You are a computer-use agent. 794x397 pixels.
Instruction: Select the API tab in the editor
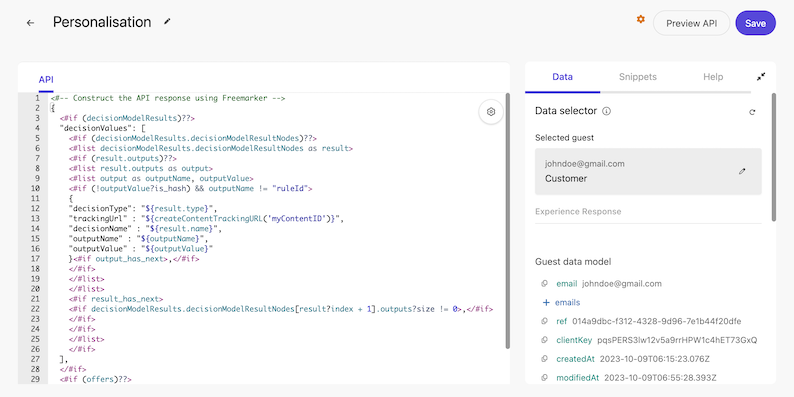(46, 80)
